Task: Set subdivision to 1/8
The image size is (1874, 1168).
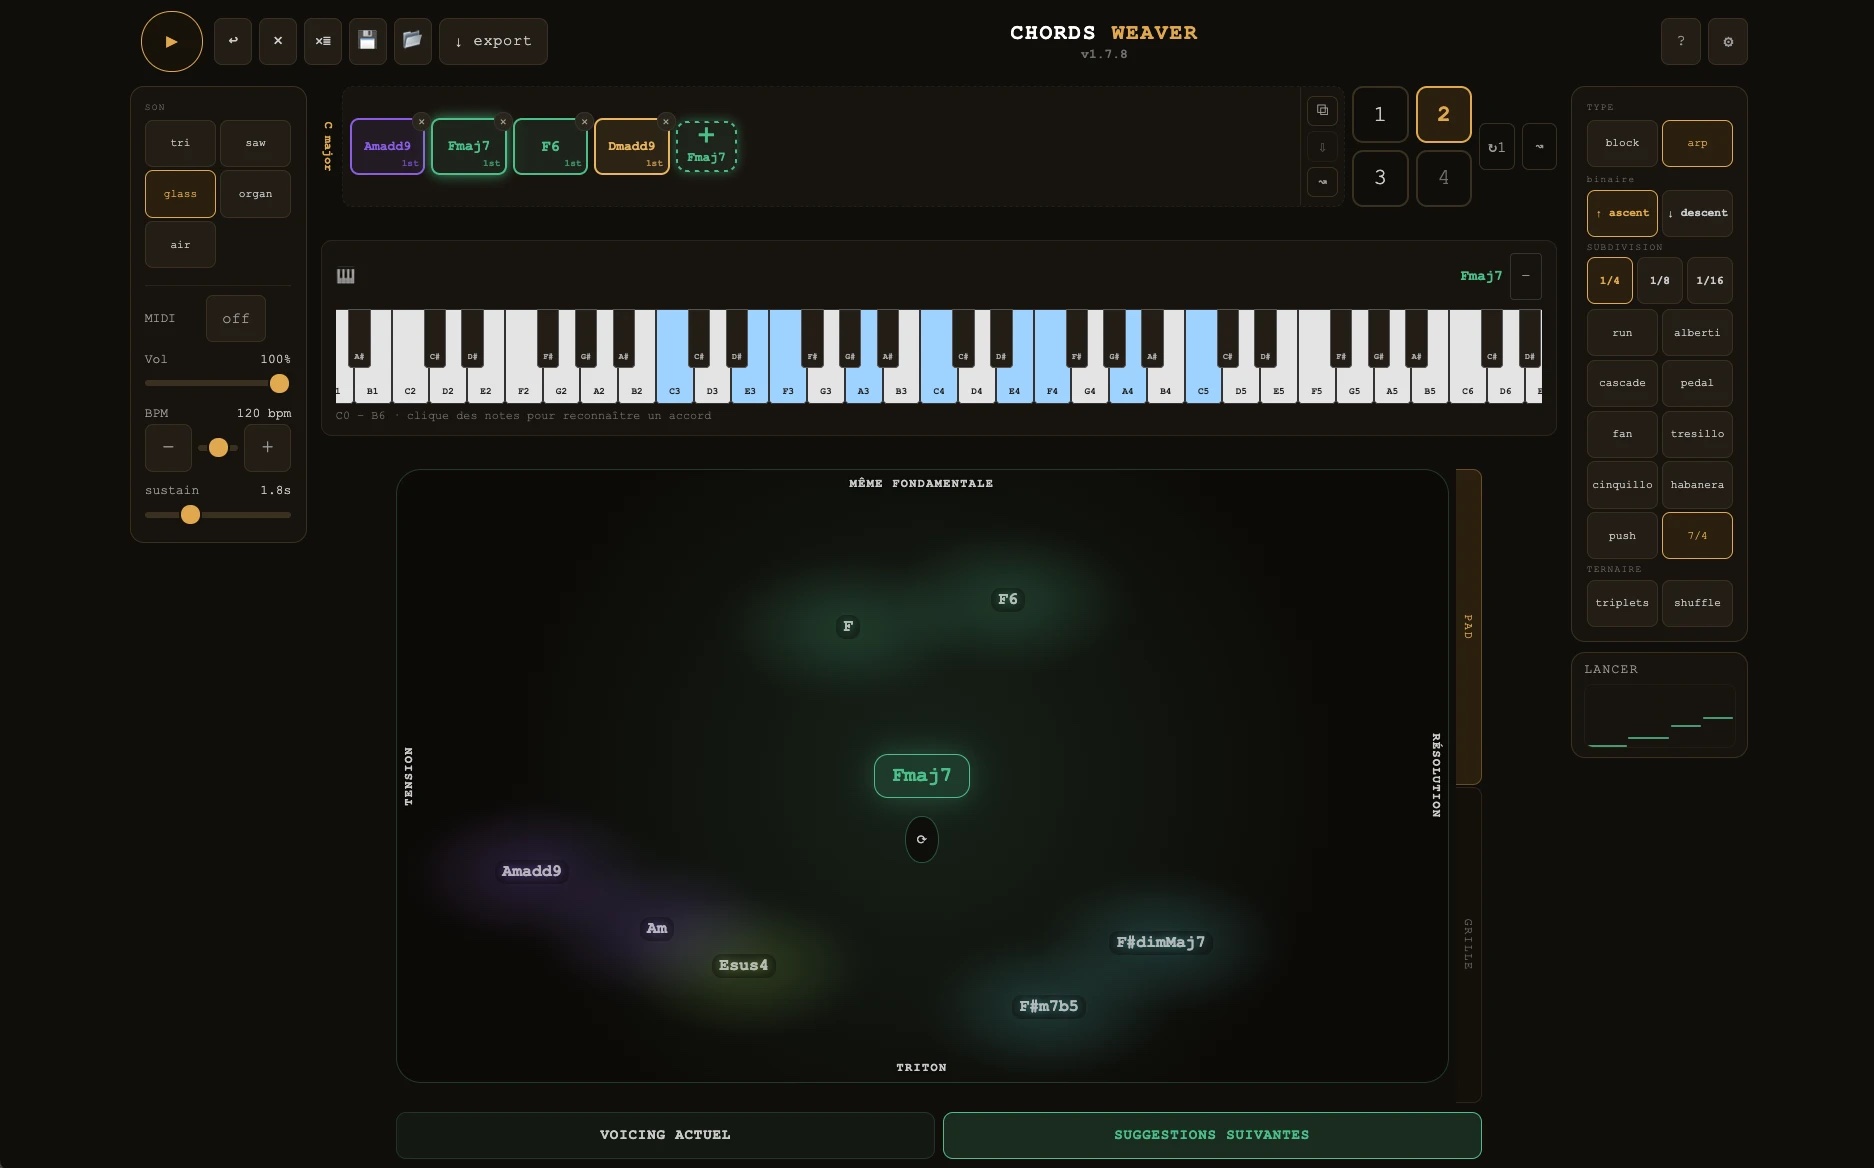Action: point(1660,281)
